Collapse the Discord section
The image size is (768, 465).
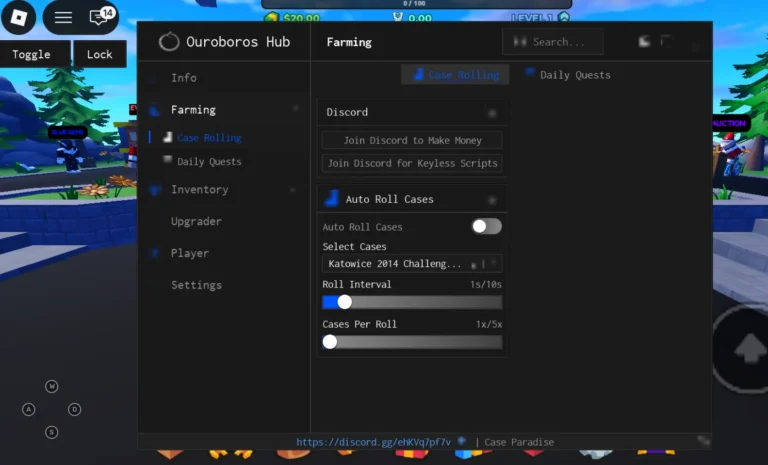click(x=492, y=113)
